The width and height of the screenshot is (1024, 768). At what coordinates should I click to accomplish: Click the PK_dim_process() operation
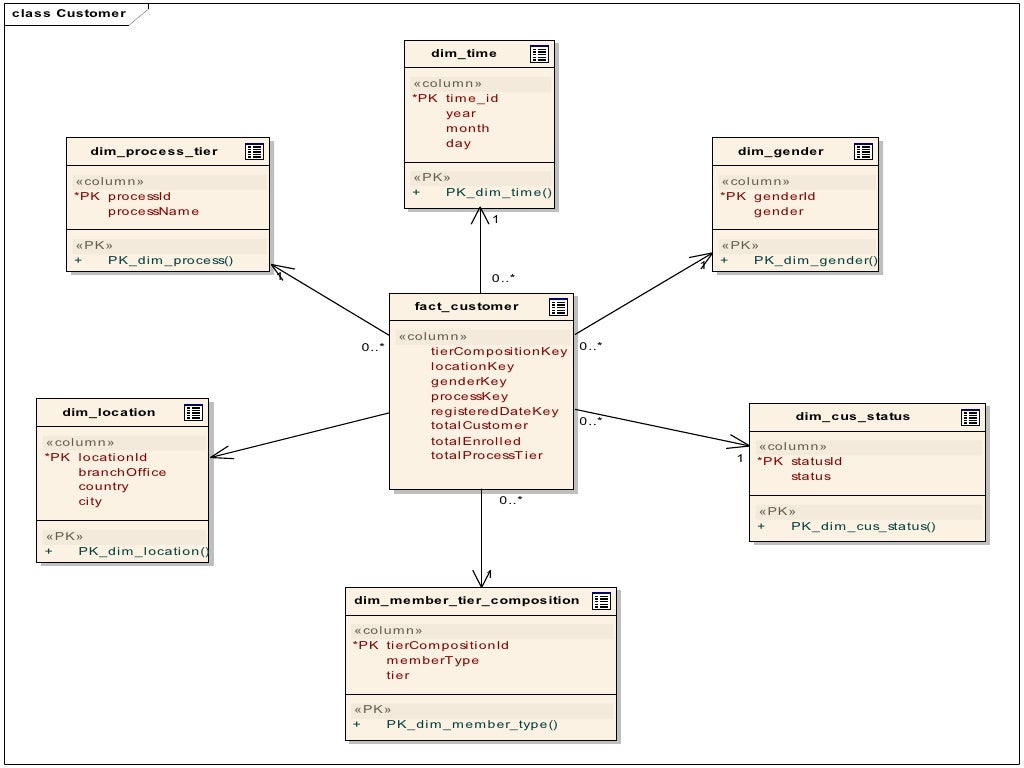(x=170, y=261)
